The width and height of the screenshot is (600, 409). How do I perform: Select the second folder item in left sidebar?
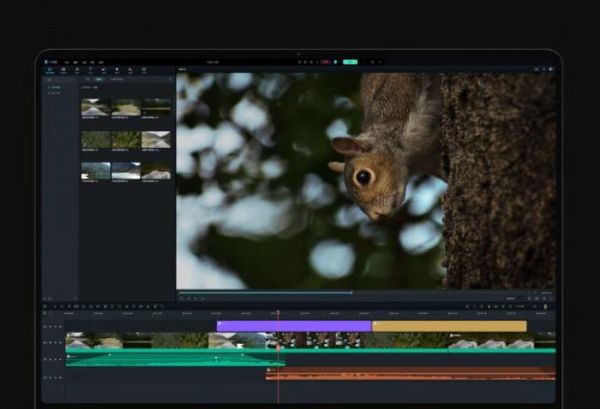pyautogui.click(x=56, y=94)
